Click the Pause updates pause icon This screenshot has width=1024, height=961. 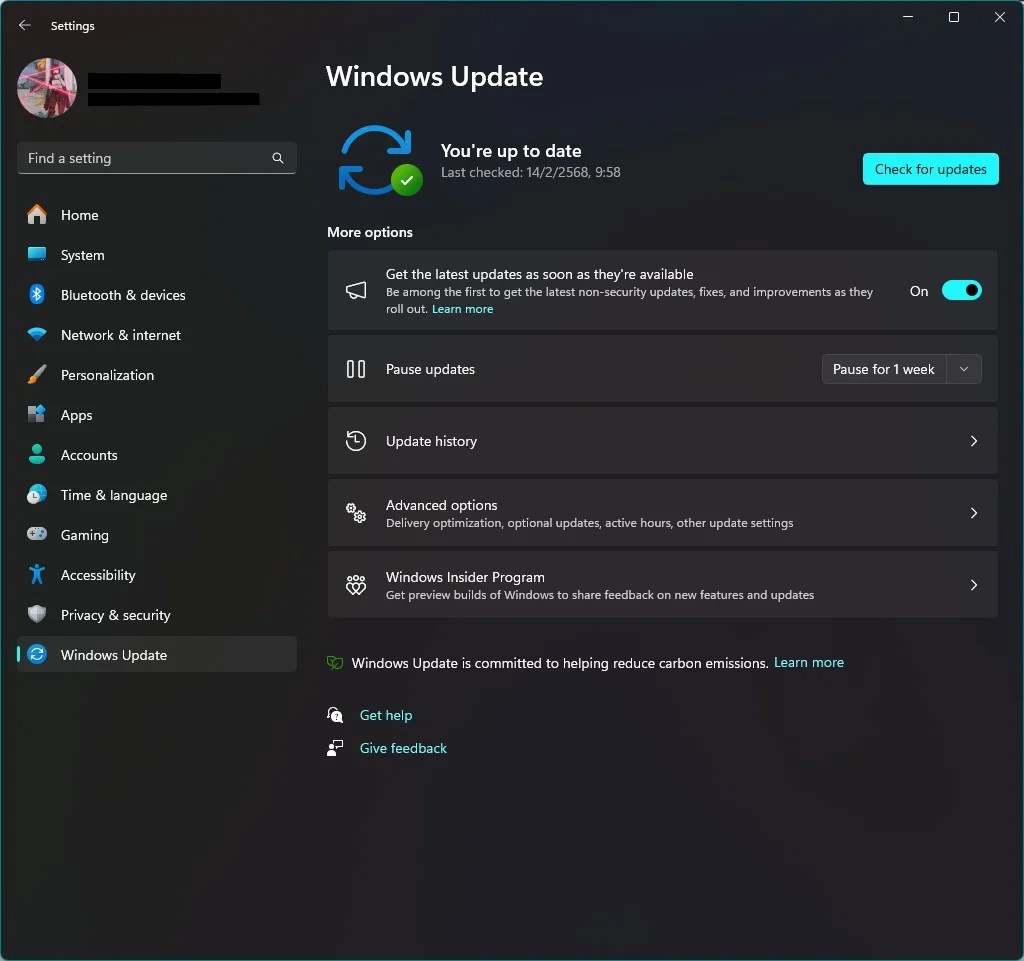point(356,369)
